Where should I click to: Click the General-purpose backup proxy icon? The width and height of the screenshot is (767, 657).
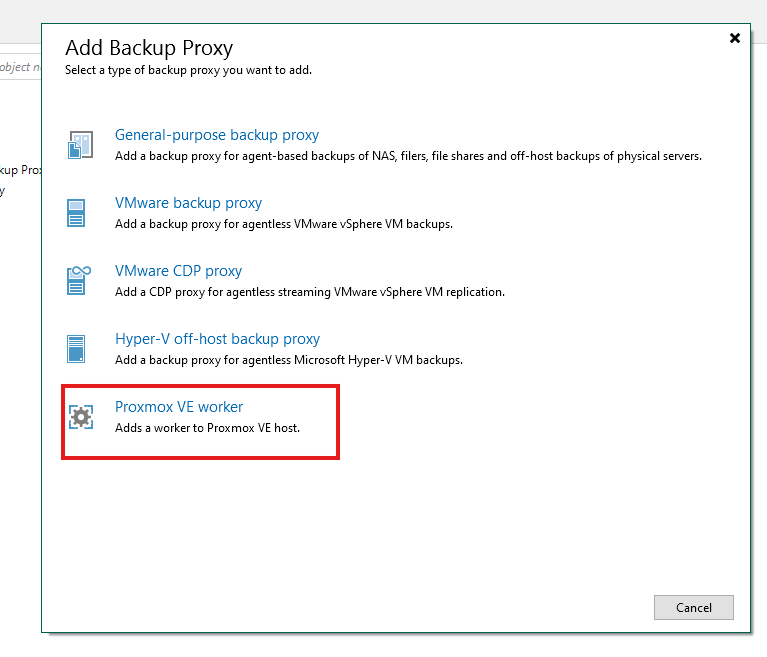coord(80,145)
